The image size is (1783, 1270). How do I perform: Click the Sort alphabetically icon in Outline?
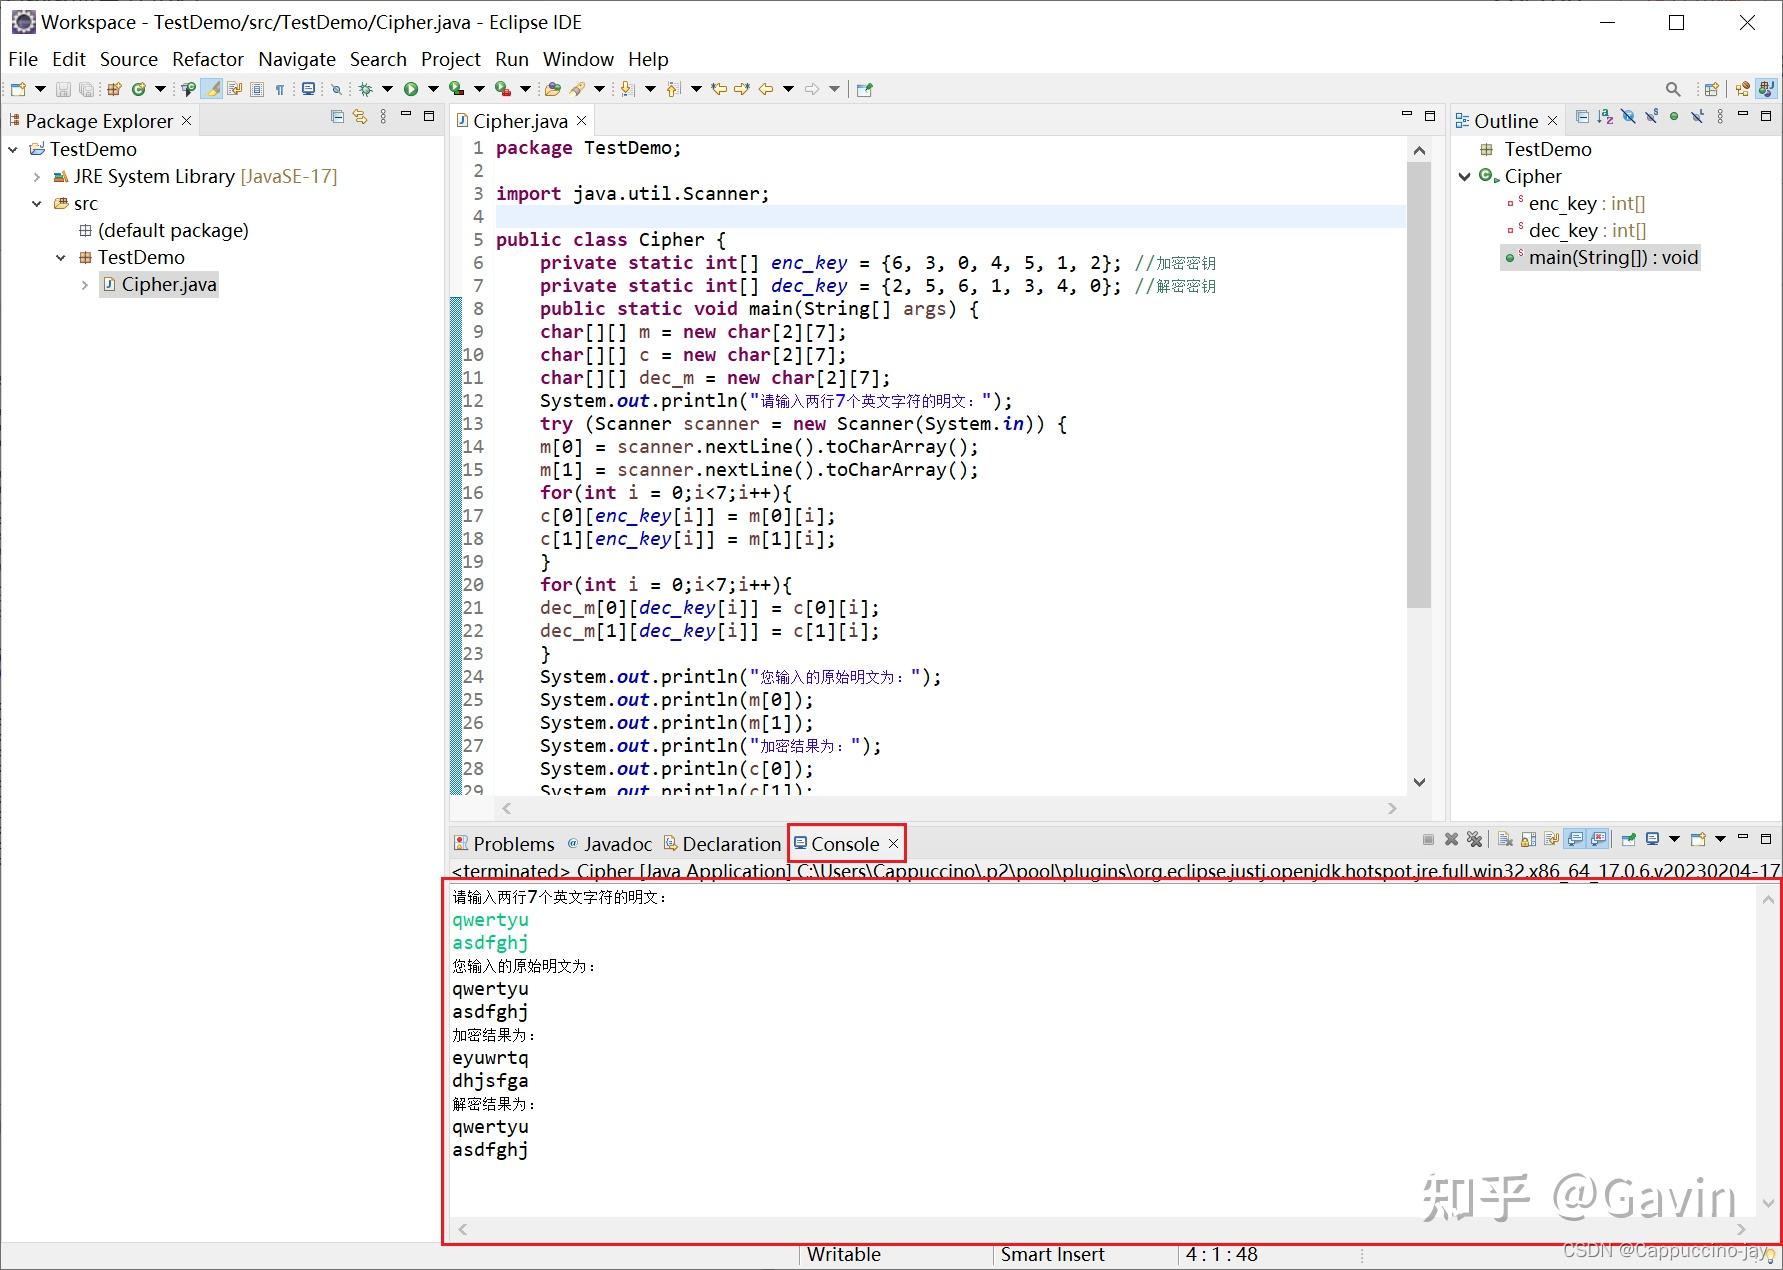[x=1605, y=117]
